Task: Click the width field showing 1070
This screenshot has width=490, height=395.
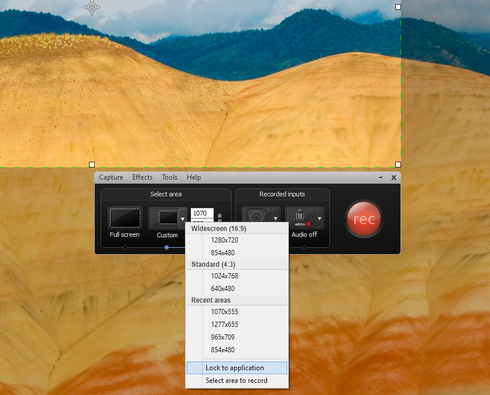Action: [202, 213]
